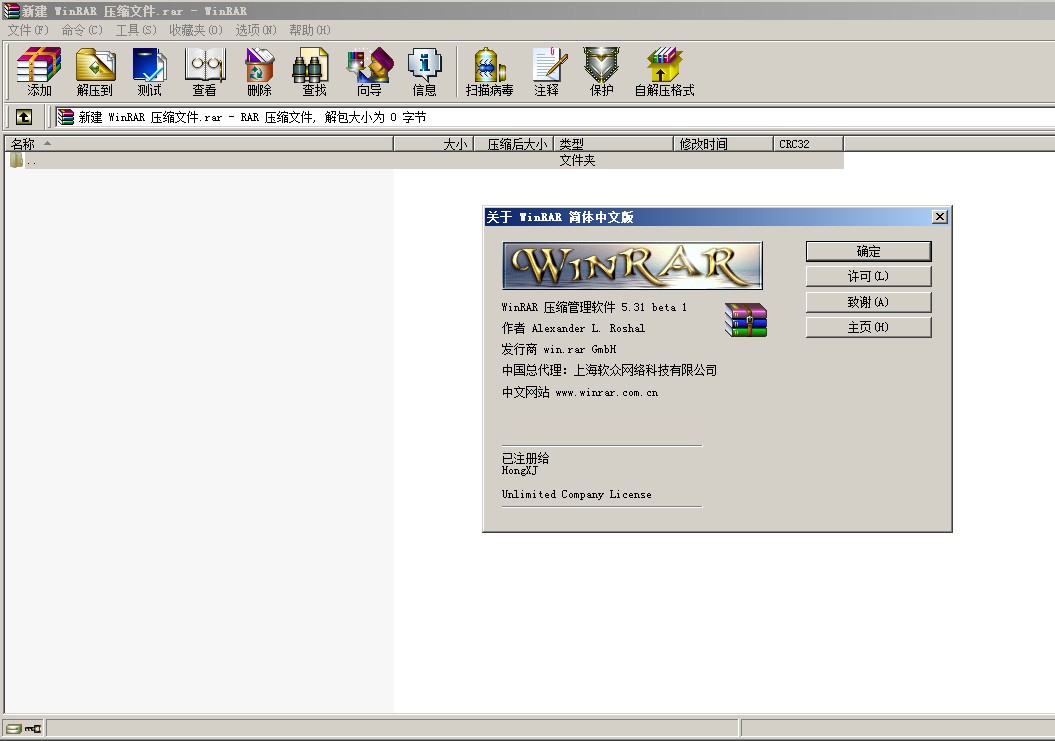
Task: Click '作者 Alexander L. Roshal' text
Action: (573, 328)
